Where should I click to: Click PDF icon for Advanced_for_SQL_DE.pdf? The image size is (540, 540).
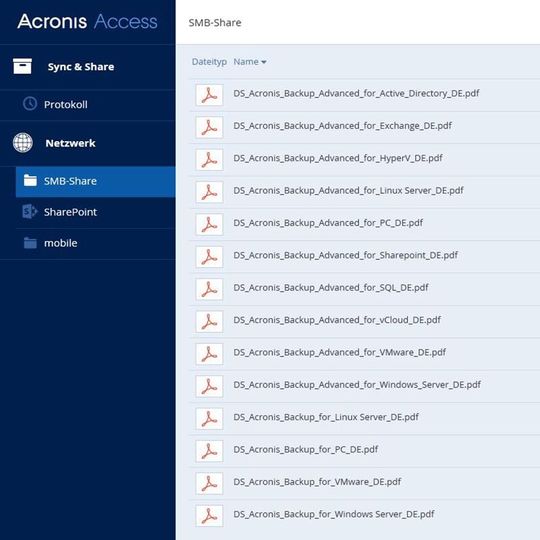click(209, 289)
